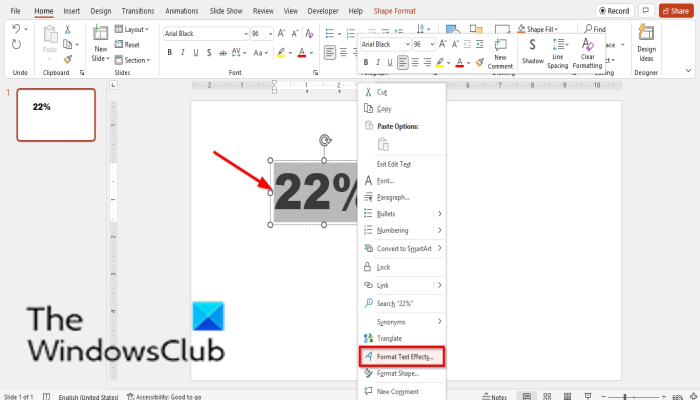The height and width of the screenshot is (400, 700).
Task: Click the Undo arrow icon
Action: point(16,29)
